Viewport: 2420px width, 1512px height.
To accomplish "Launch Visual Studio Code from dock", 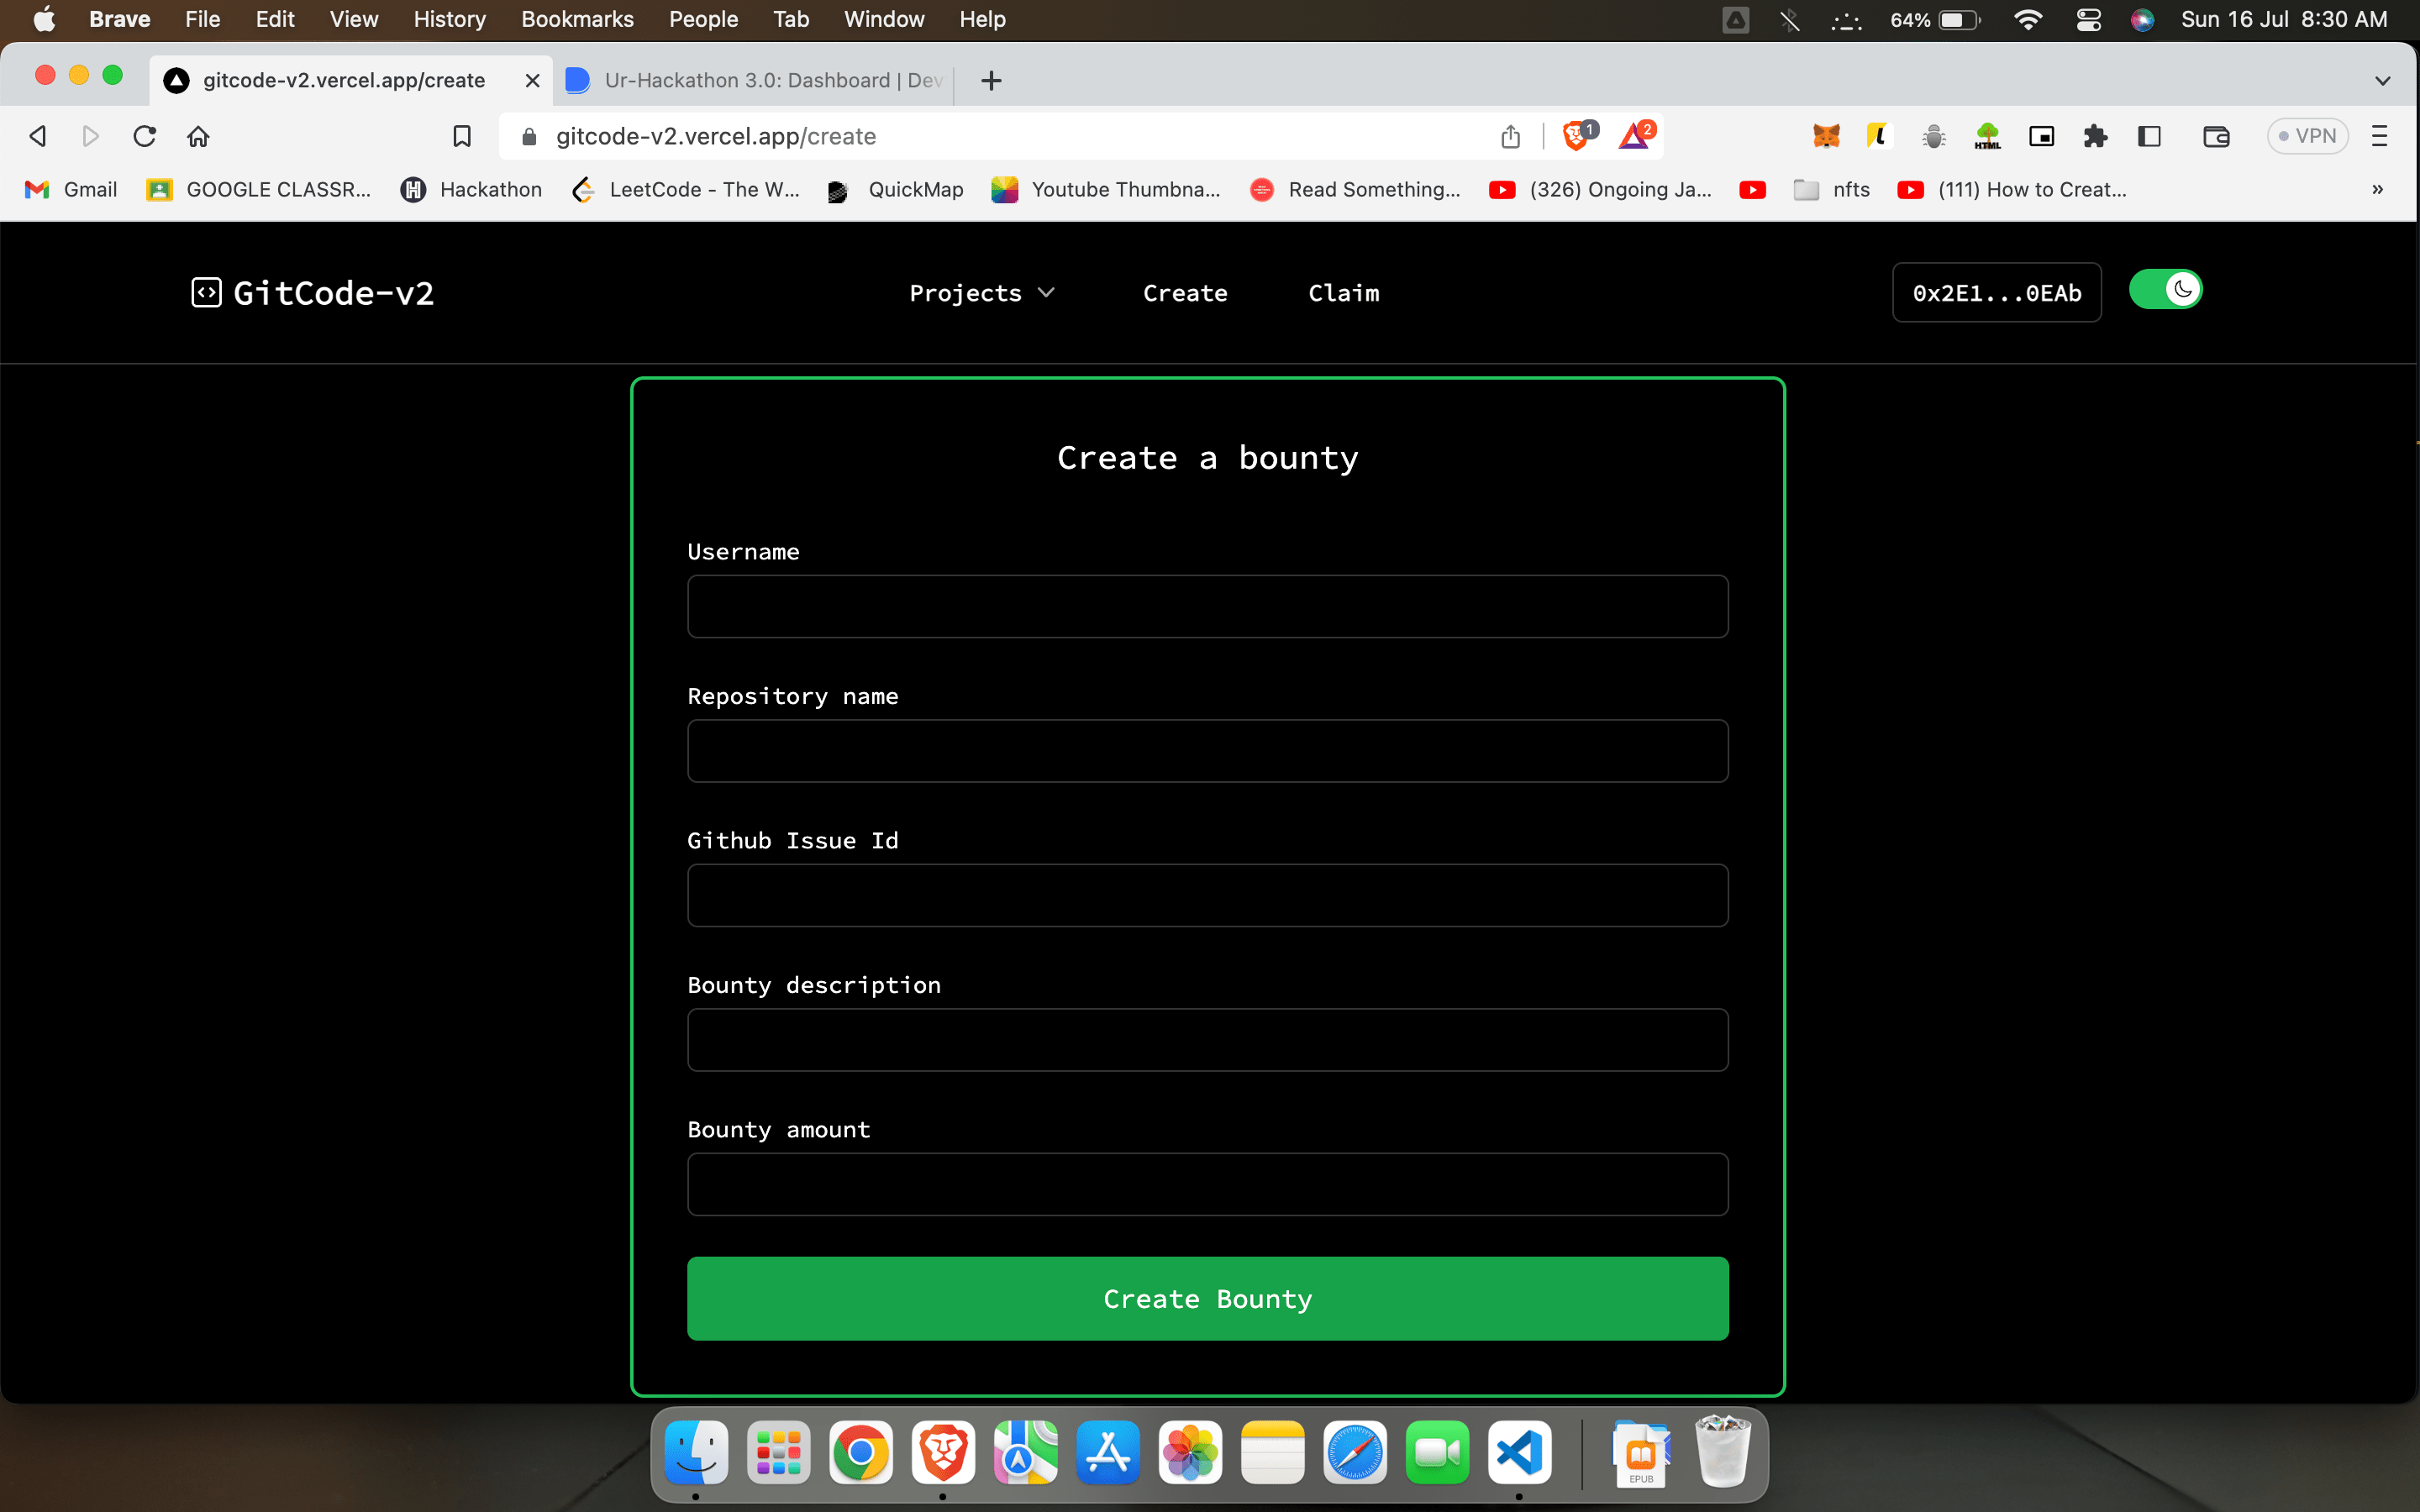I will (x=1519, y=1452).
